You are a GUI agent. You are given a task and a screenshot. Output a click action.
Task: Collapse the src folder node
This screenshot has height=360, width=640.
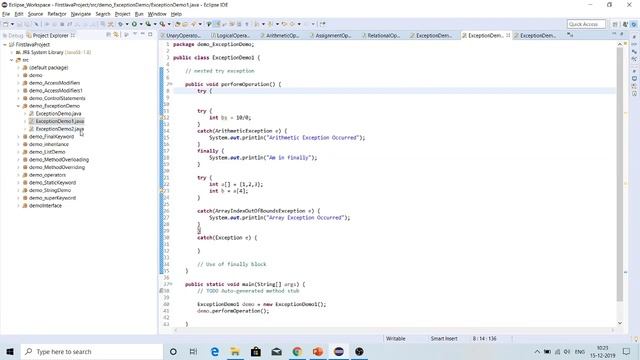pos(11,60)
